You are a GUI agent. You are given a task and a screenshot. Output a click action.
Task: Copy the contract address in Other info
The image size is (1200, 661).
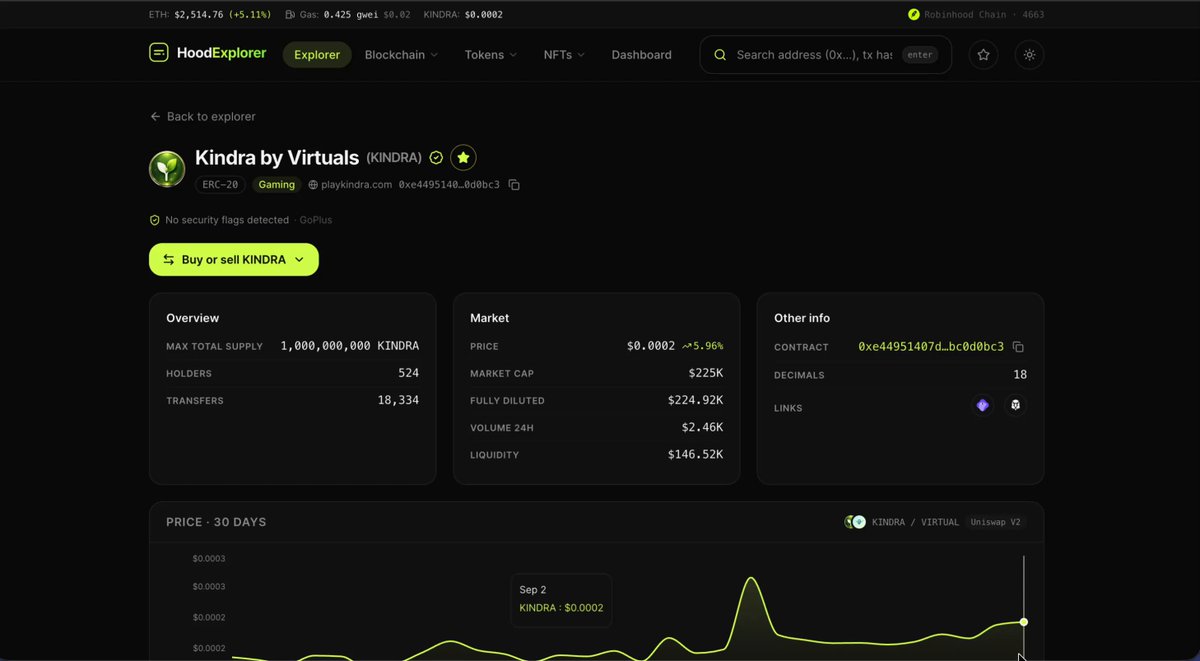pyautogui.click(x=1018, y=347)
